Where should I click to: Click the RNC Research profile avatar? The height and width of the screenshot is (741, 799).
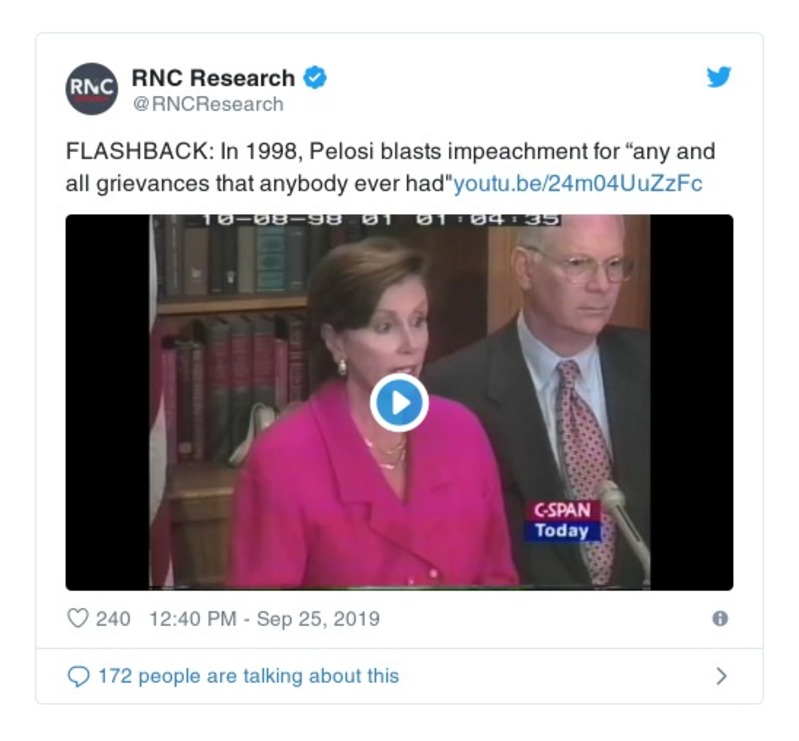click(x=92, y=89)
